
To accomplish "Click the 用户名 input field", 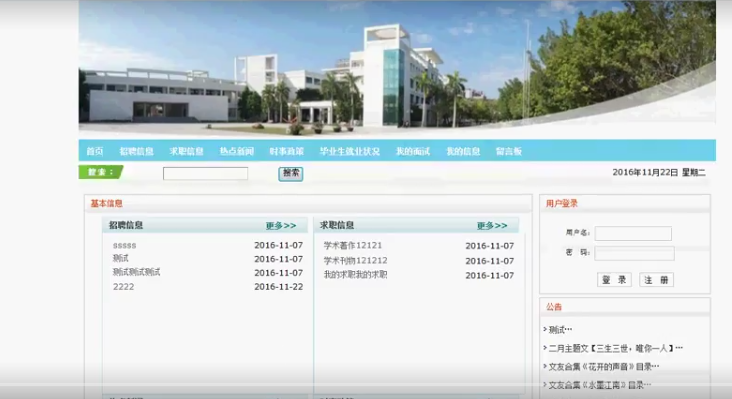I will click(x=633, y=233).
